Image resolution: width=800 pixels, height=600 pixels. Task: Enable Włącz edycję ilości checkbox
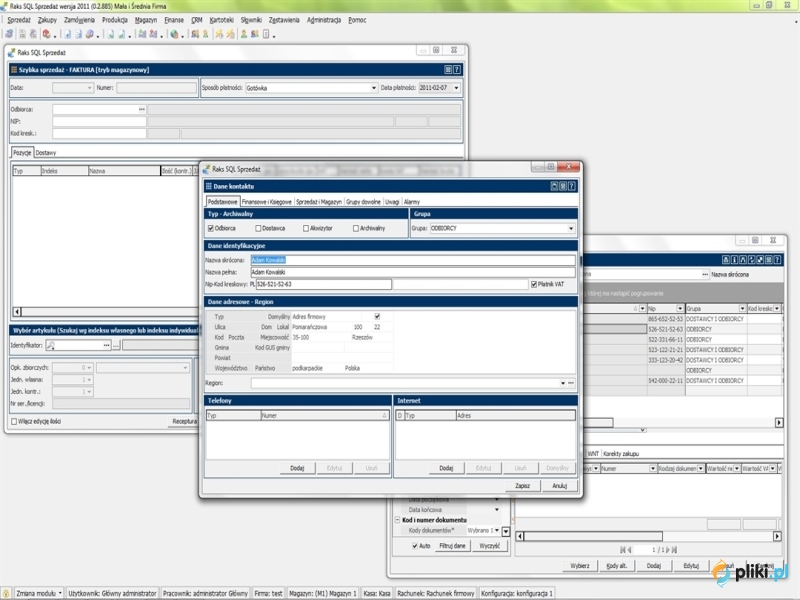pyautogui.click(x=14, y=421)
